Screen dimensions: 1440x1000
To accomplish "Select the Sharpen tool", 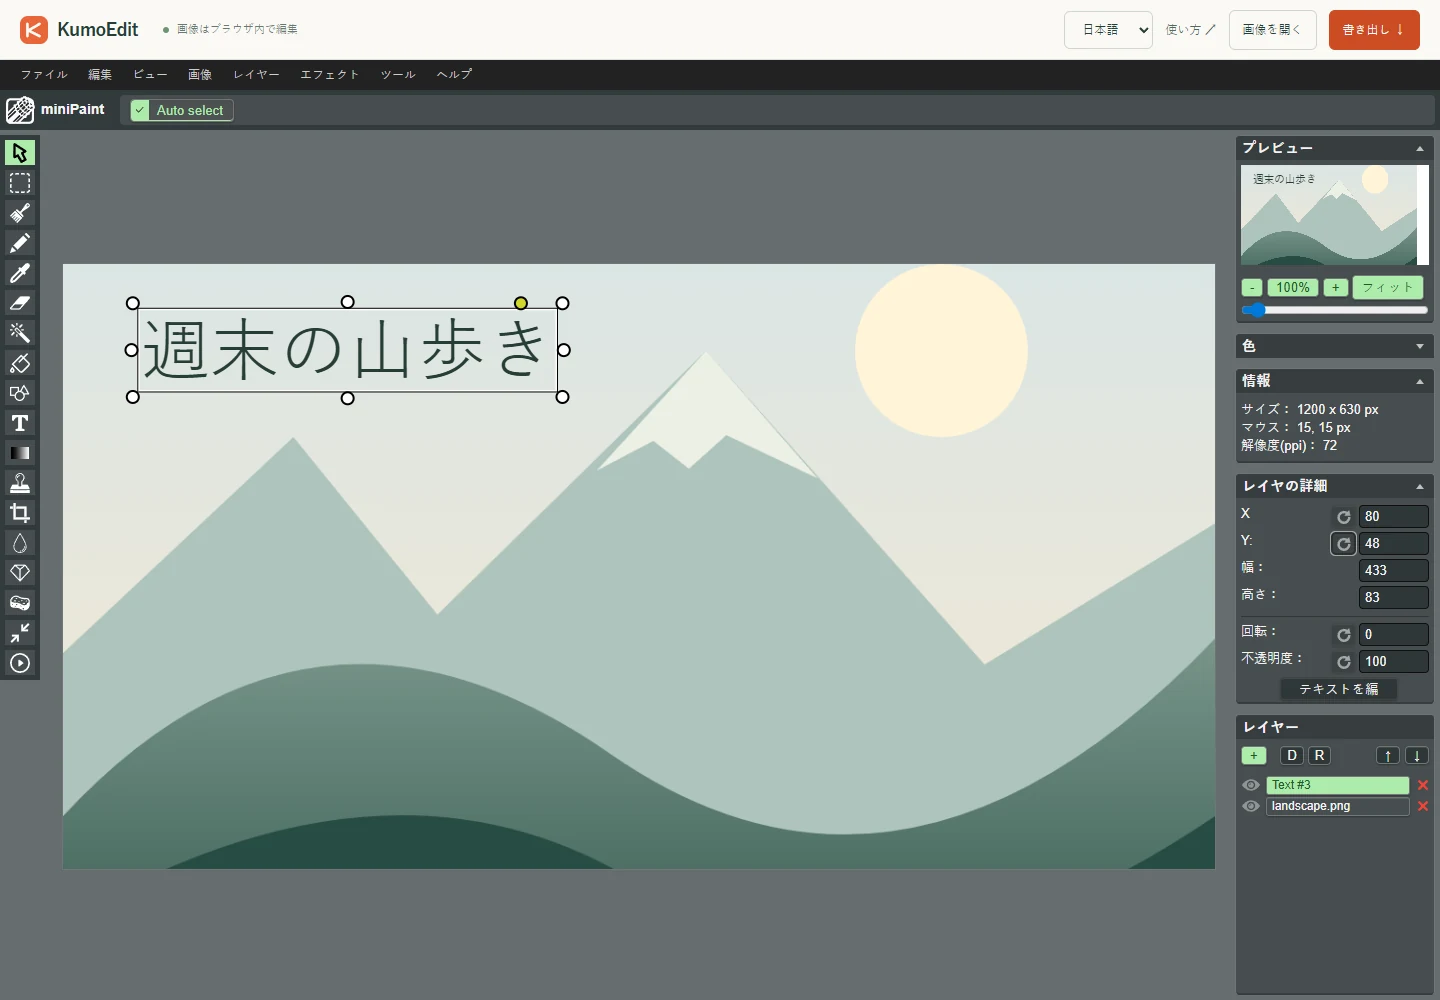I will coord(20,573).
